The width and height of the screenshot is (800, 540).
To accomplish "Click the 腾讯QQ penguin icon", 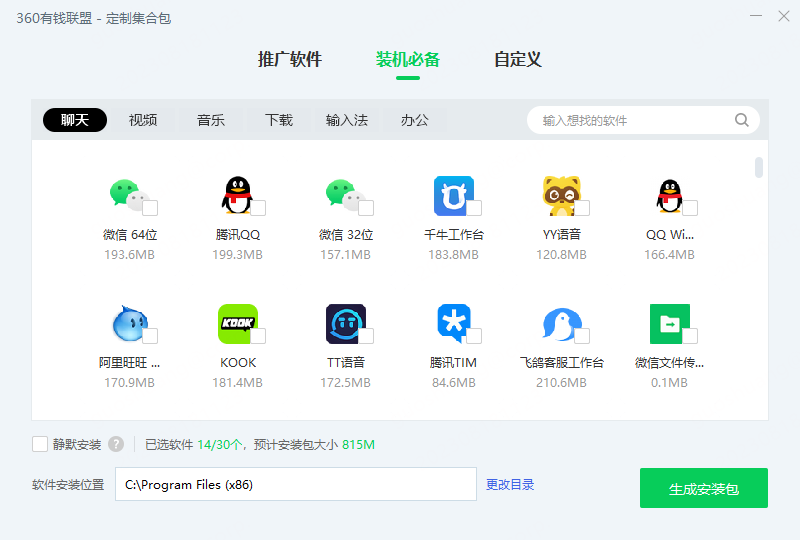I will click(x=237, y=195).
